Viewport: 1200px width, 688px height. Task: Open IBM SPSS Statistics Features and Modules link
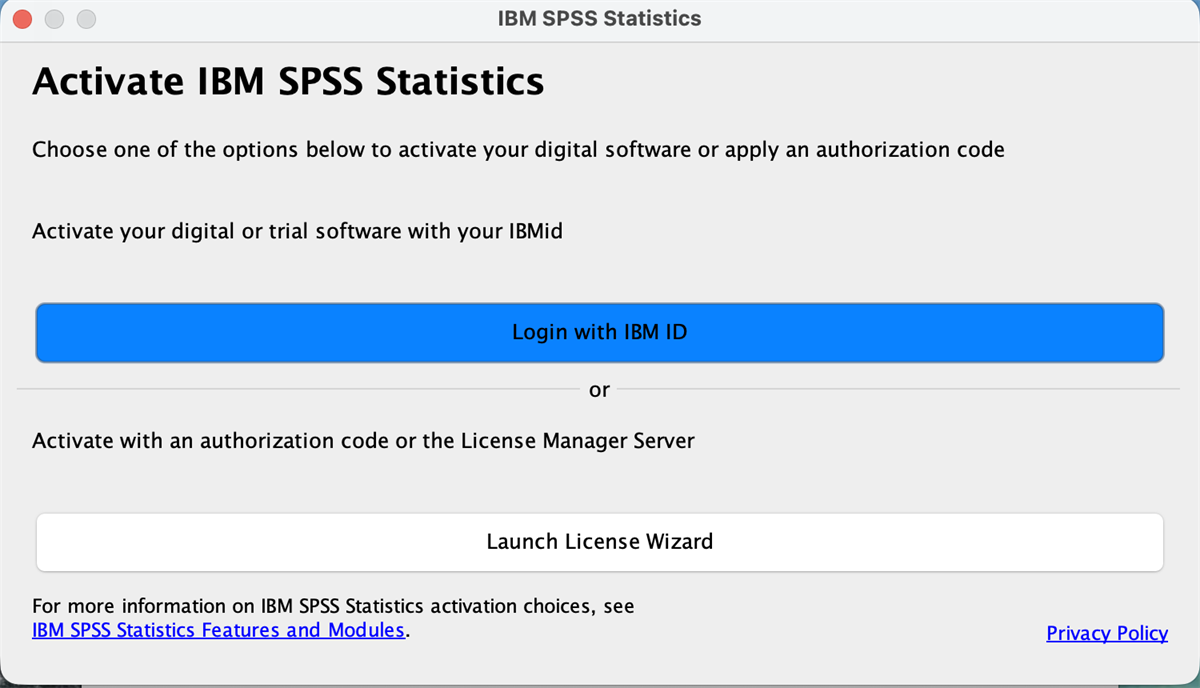[x=219, y=630]
